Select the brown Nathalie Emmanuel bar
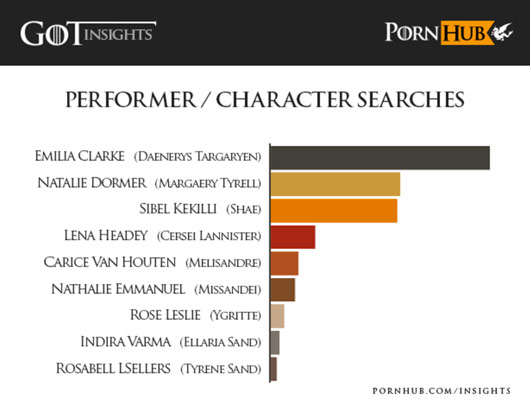 click(x=283, y=290)
